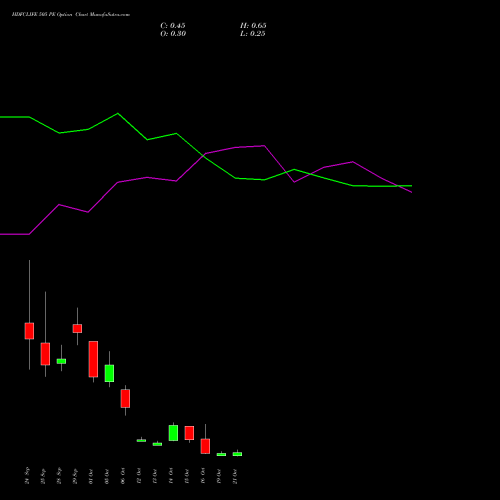This screenshot has height=500, width=500.
Task: Click the red candlestick above 06 Oct
Action: coord(125,398)
